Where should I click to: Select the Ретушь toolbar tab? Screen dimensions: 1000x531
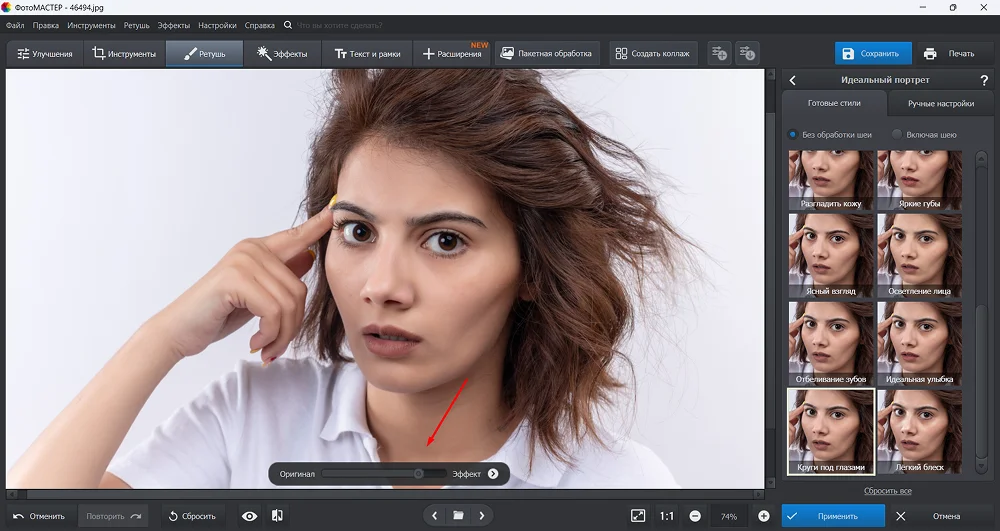(205, 54)
